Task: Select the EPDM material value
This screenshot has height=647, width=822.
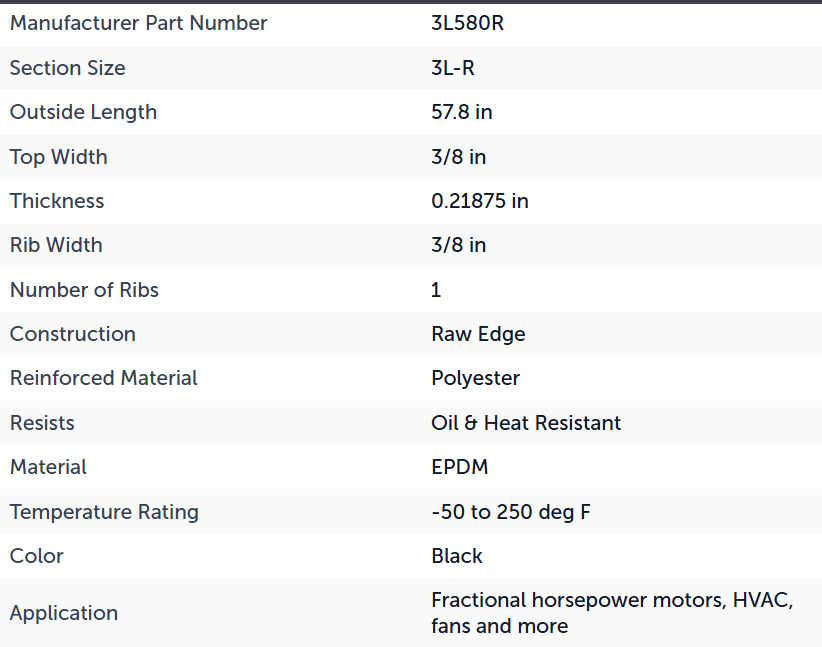Action: pos(459,467)
